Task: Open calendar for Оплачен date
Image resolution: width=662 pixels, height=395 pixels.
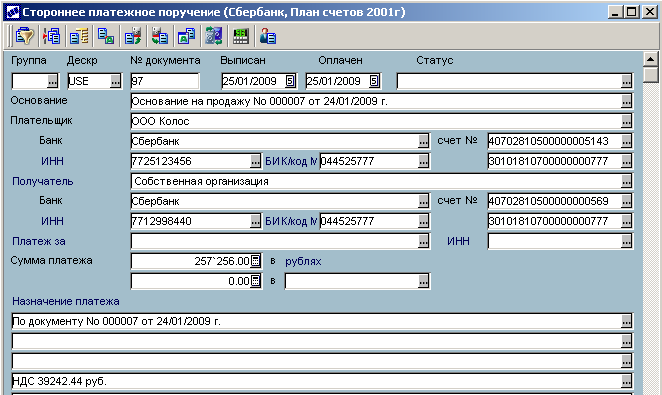Action: coord(374,81)
